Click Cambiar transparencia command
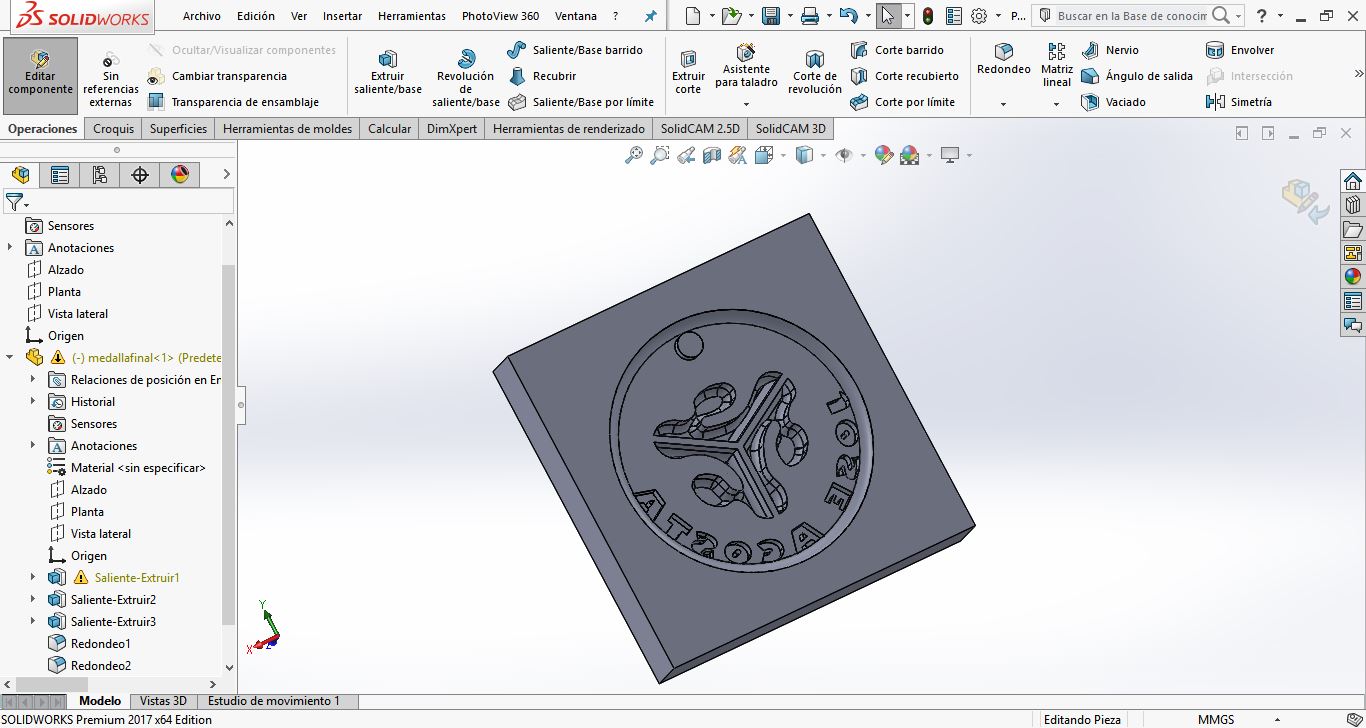Viewport: 1366px width, 728px height. coord(217,76)
